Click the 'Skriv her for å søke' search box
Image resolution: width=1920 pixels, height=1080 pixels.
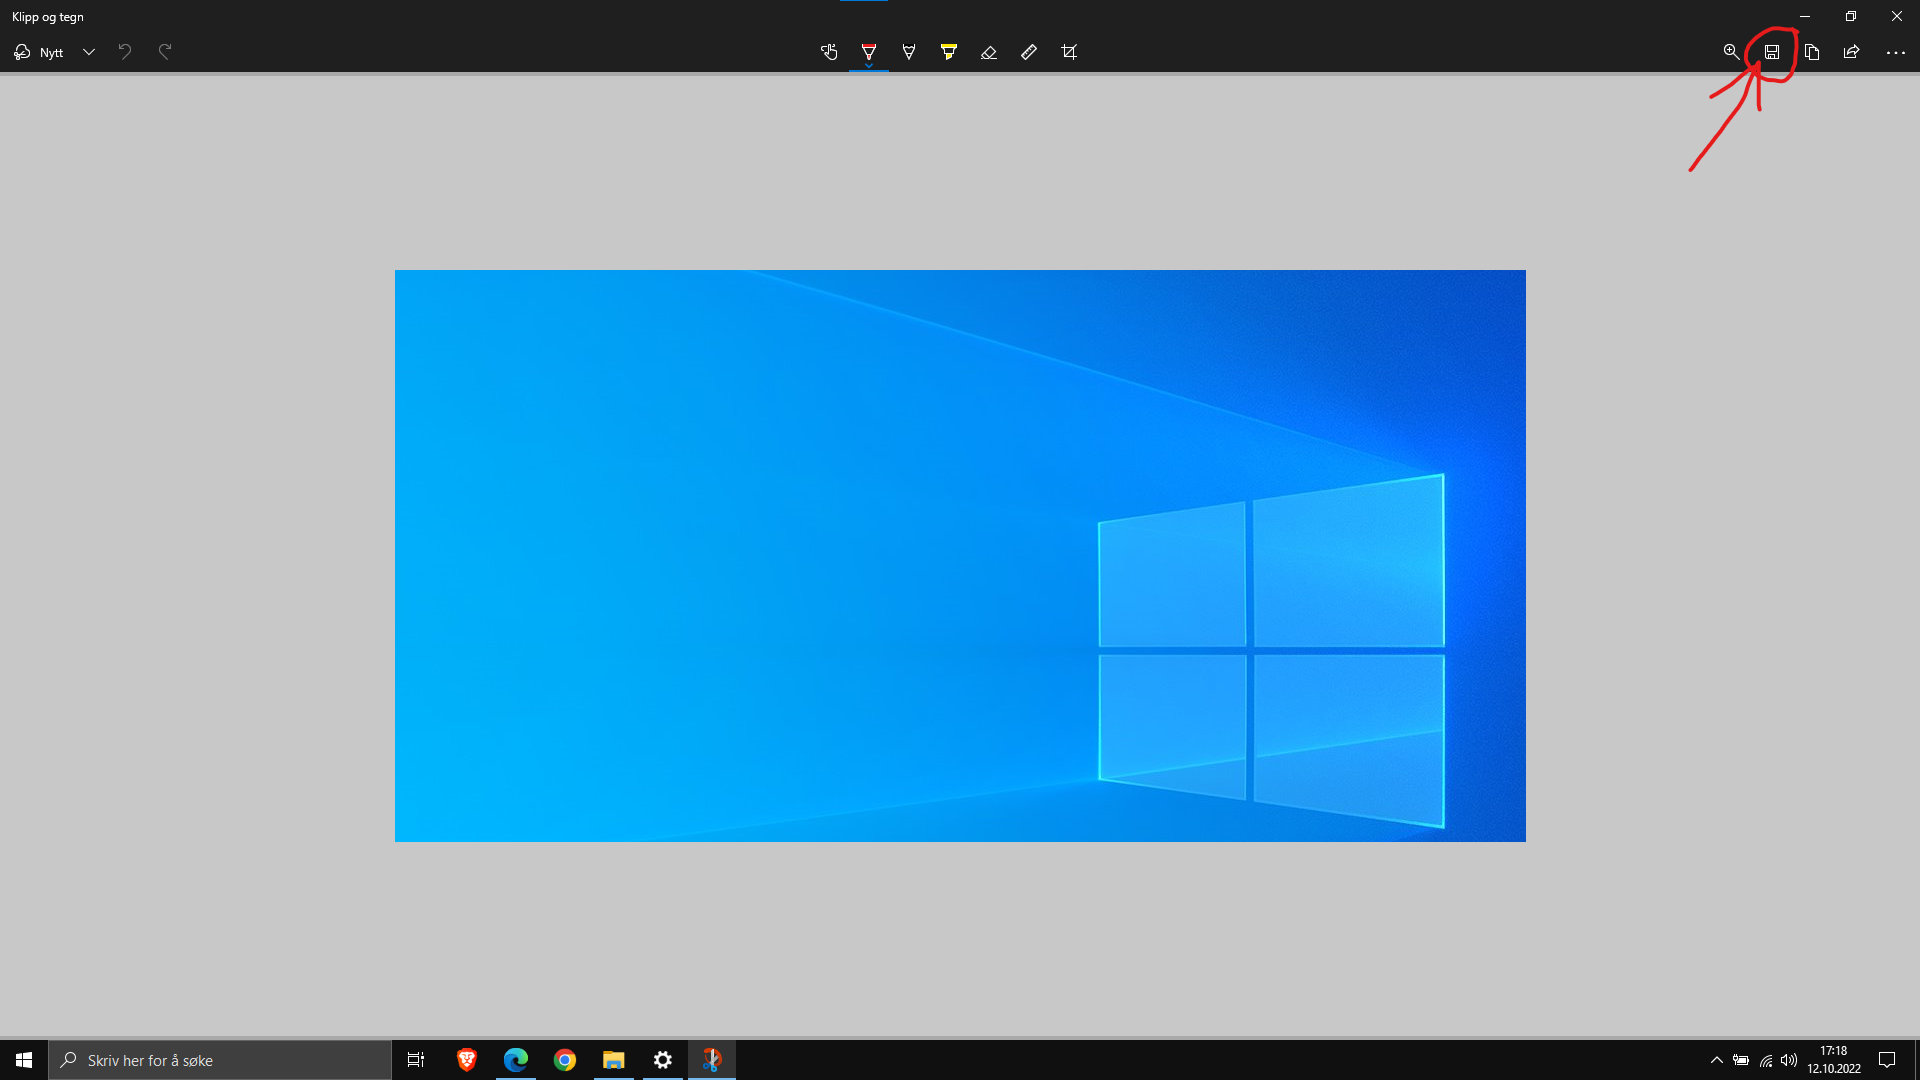[x=220, y=1060]
